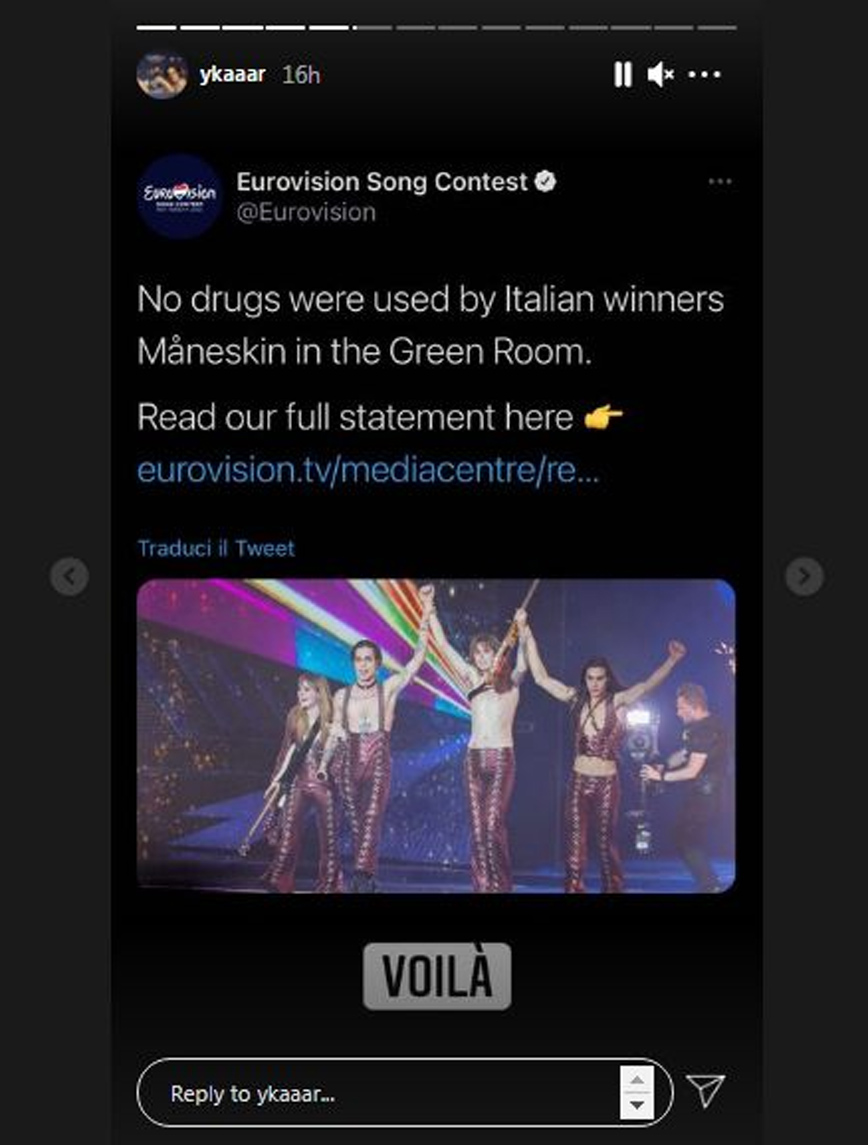868x1145 pixels.
Task: Click the Eurovision verified badge
Action: [x=545, y=181]
